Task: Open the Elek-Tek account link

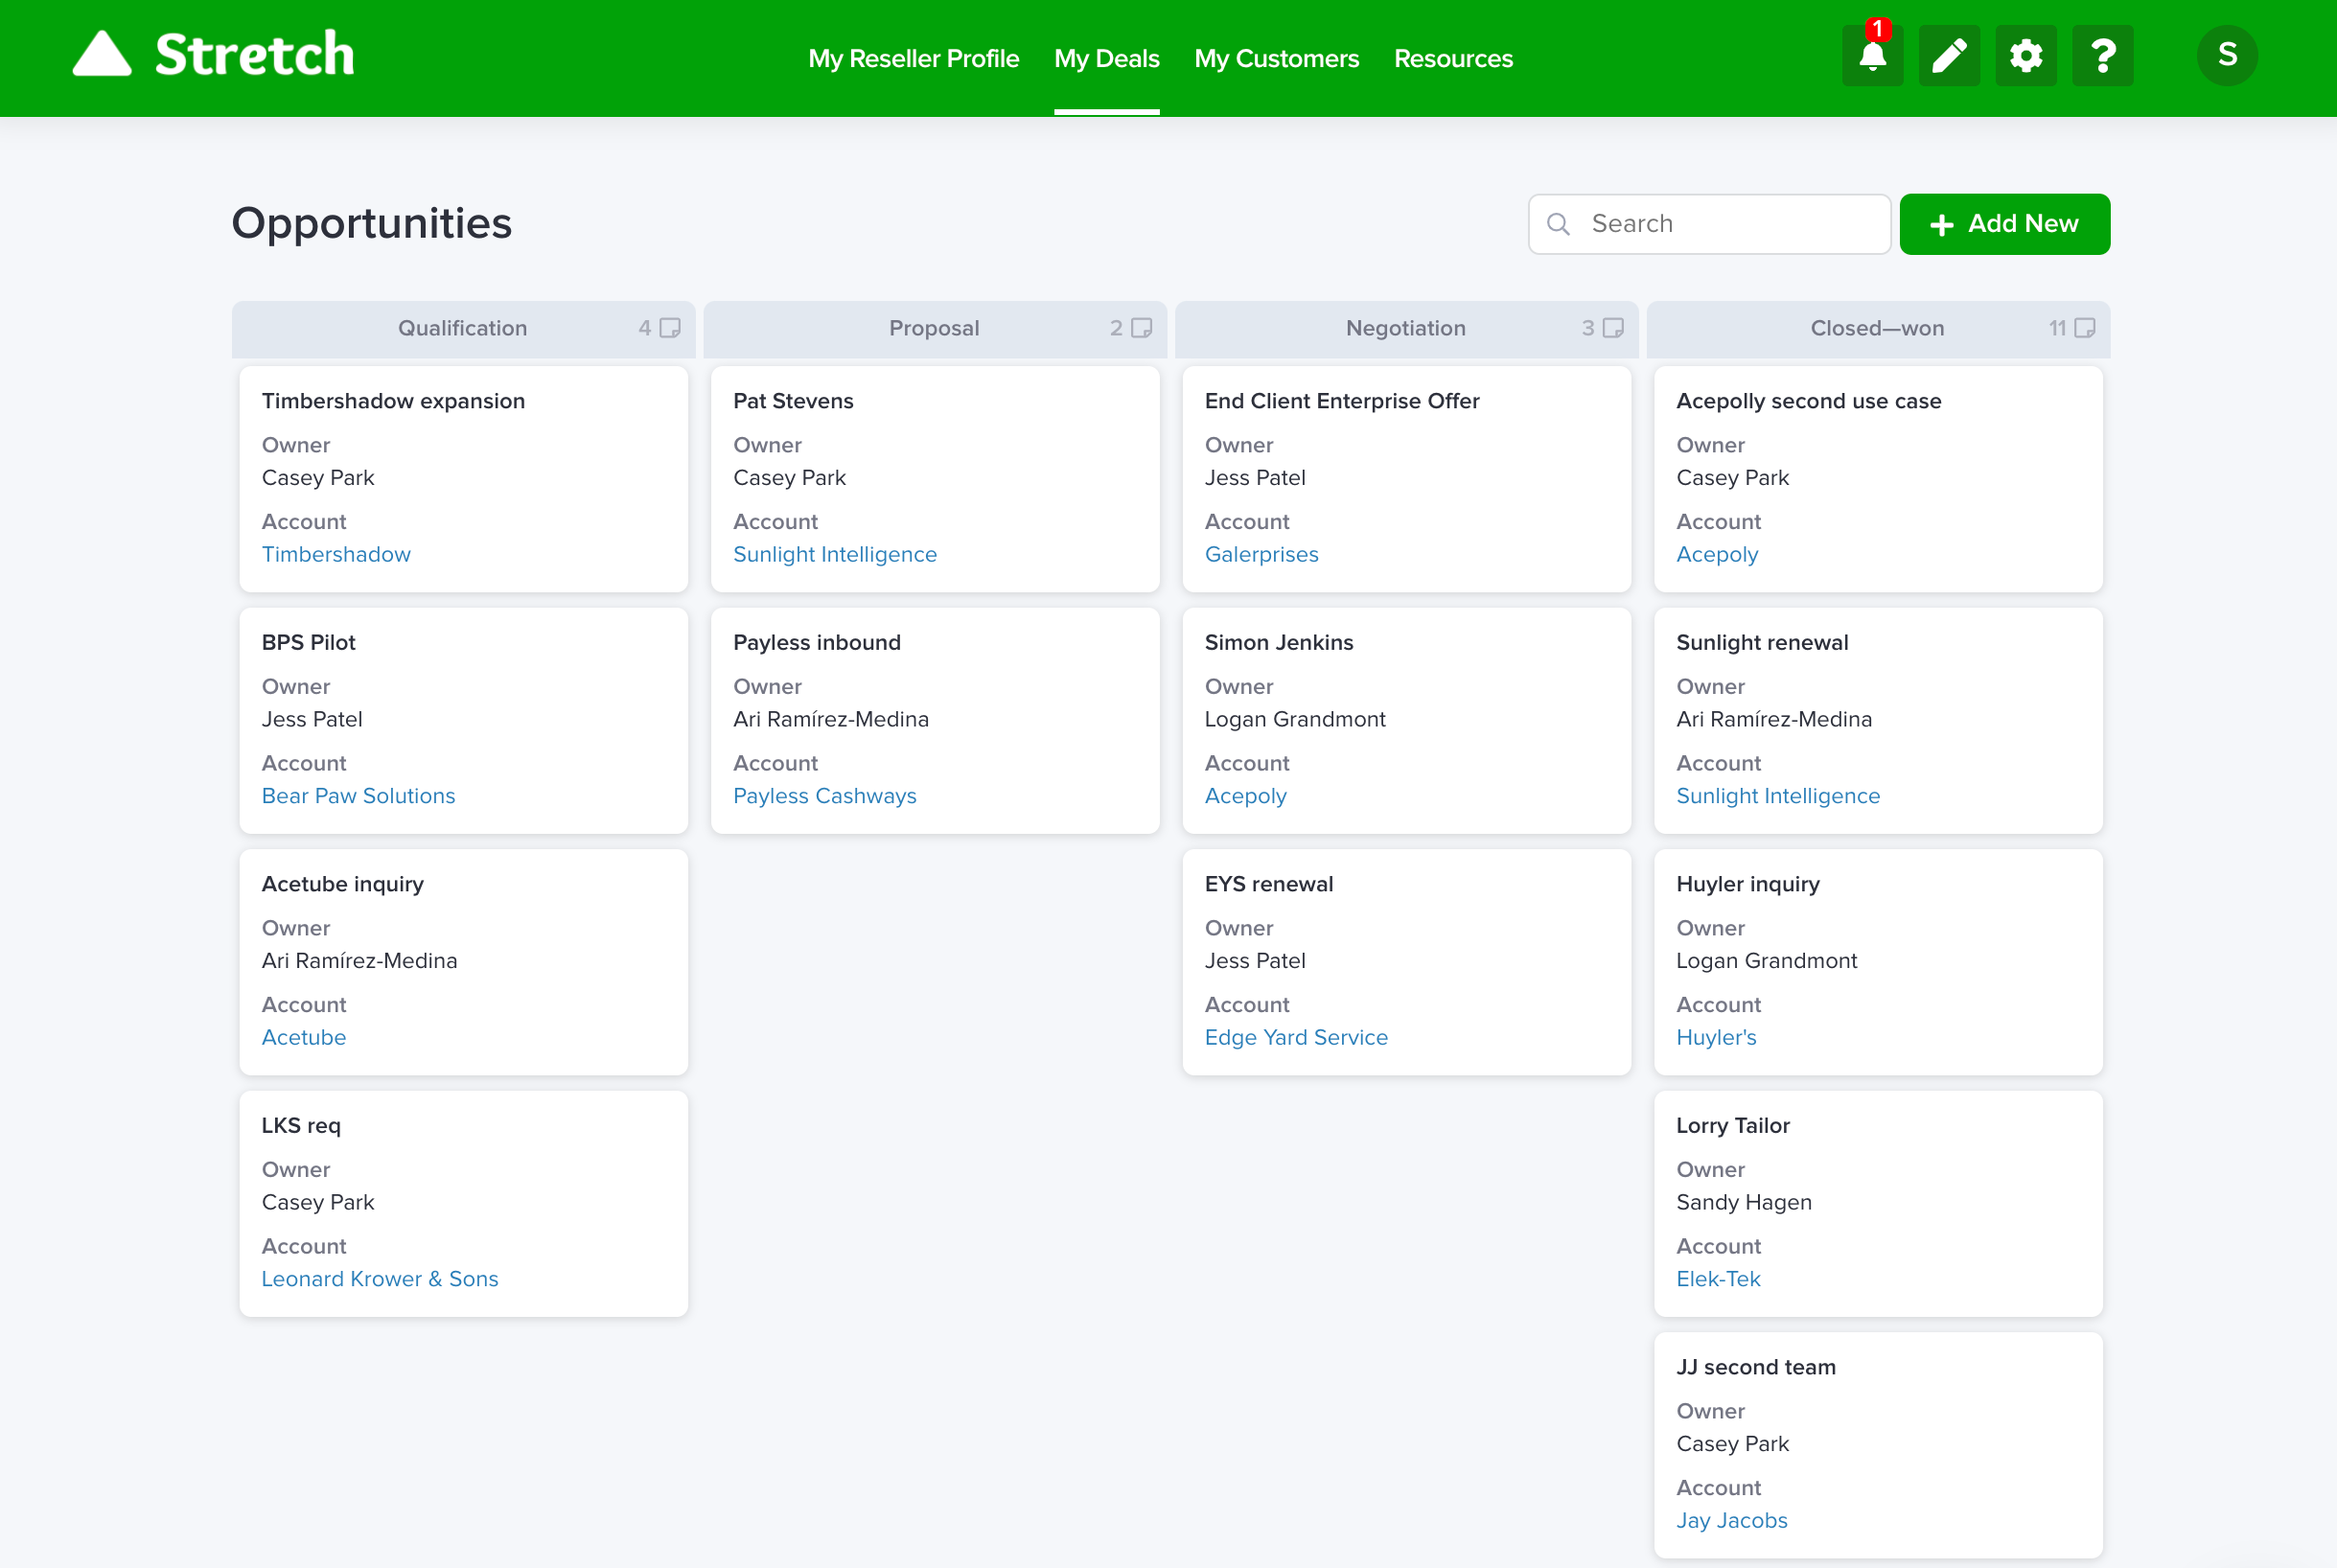Action: [1718, 1279]
